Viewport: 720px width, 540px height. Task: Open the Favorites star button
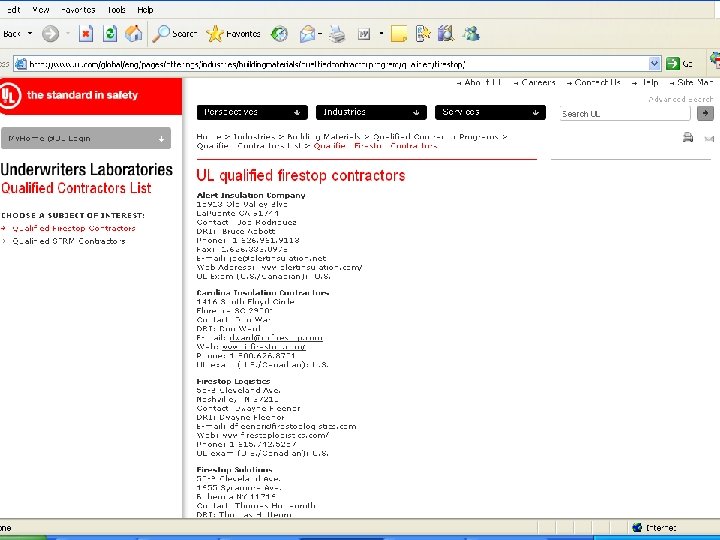click(x=233, y=34)
